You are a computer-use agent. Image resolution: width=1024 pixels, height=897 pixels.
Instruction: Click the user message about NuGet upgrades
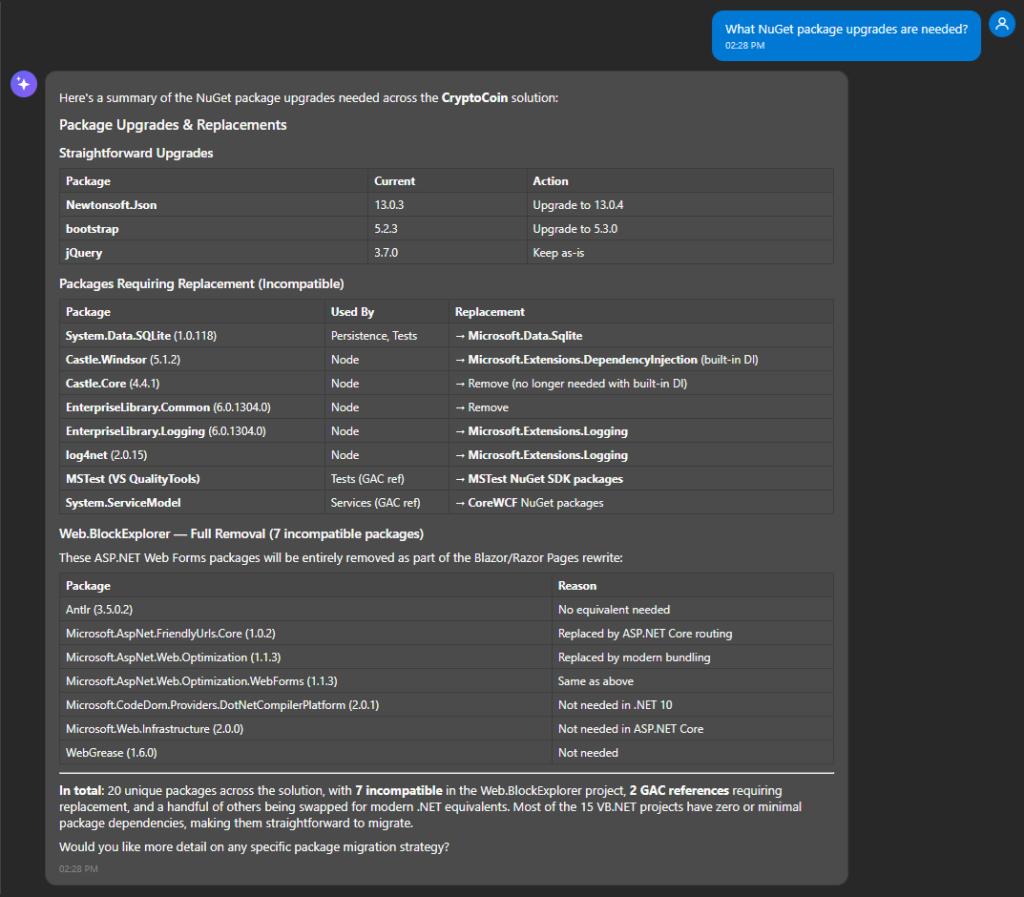[x=846, y=36]
